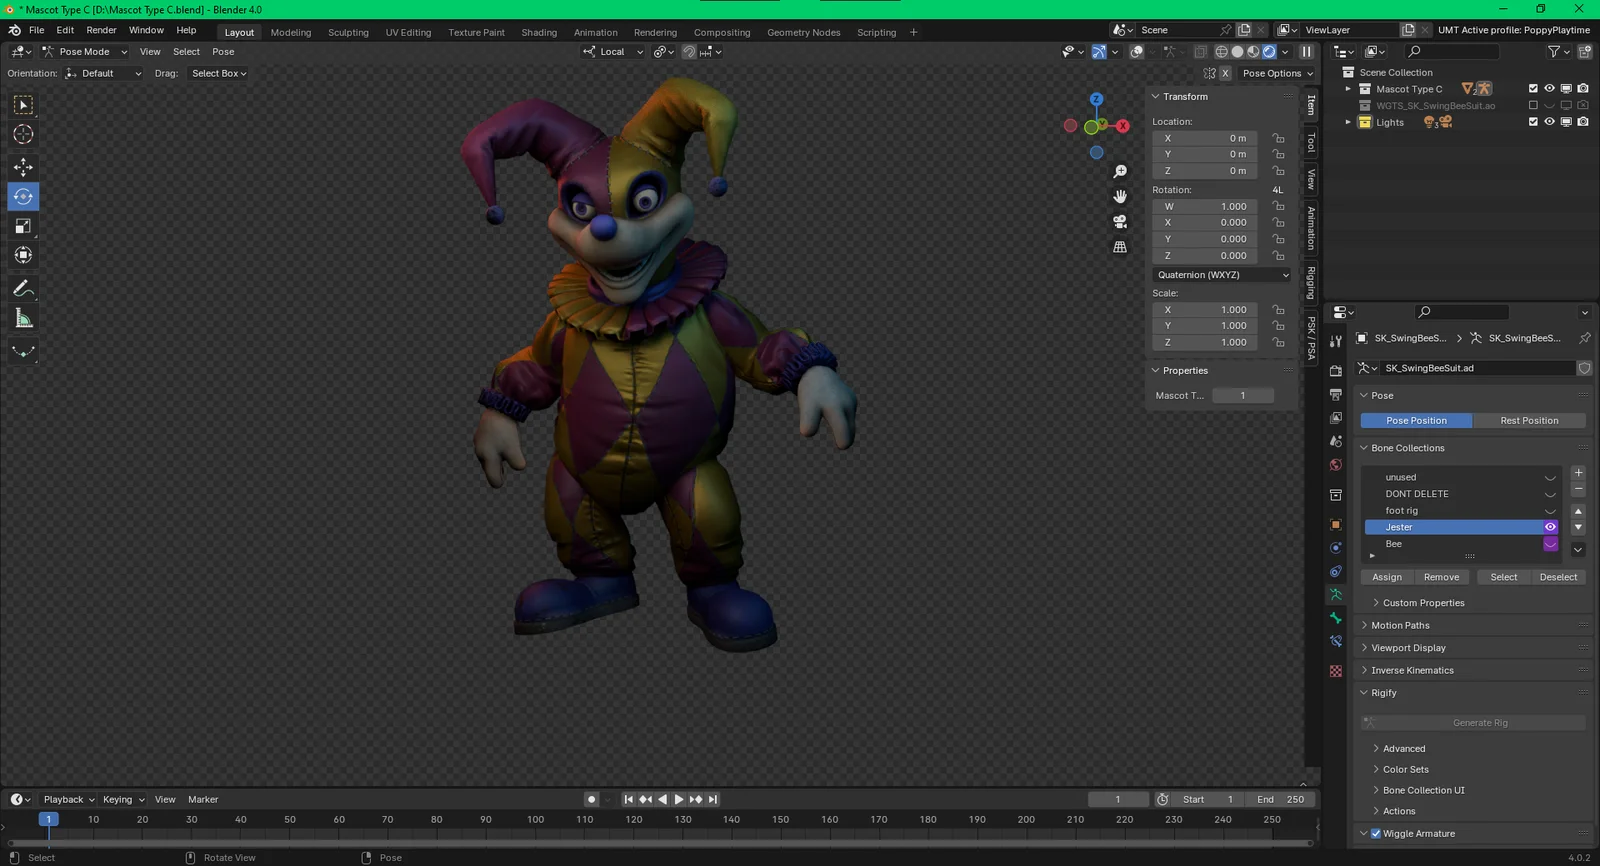Open the Quaternion (WXYZ) rotation mode dropdown
1600x866 pixels.
(1222, 275)
